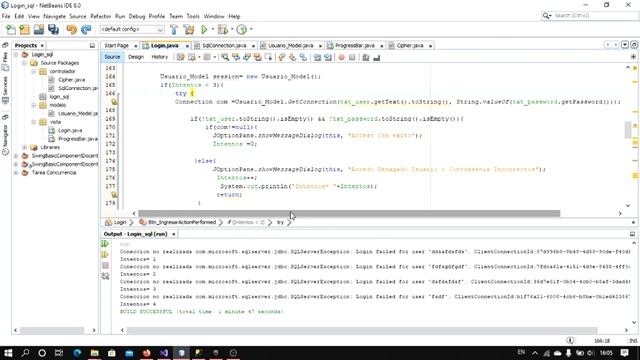Click the taskbar Search icon
Image resolution: width=640 pixels, height=360 pixels.
[x=25, y=353]
